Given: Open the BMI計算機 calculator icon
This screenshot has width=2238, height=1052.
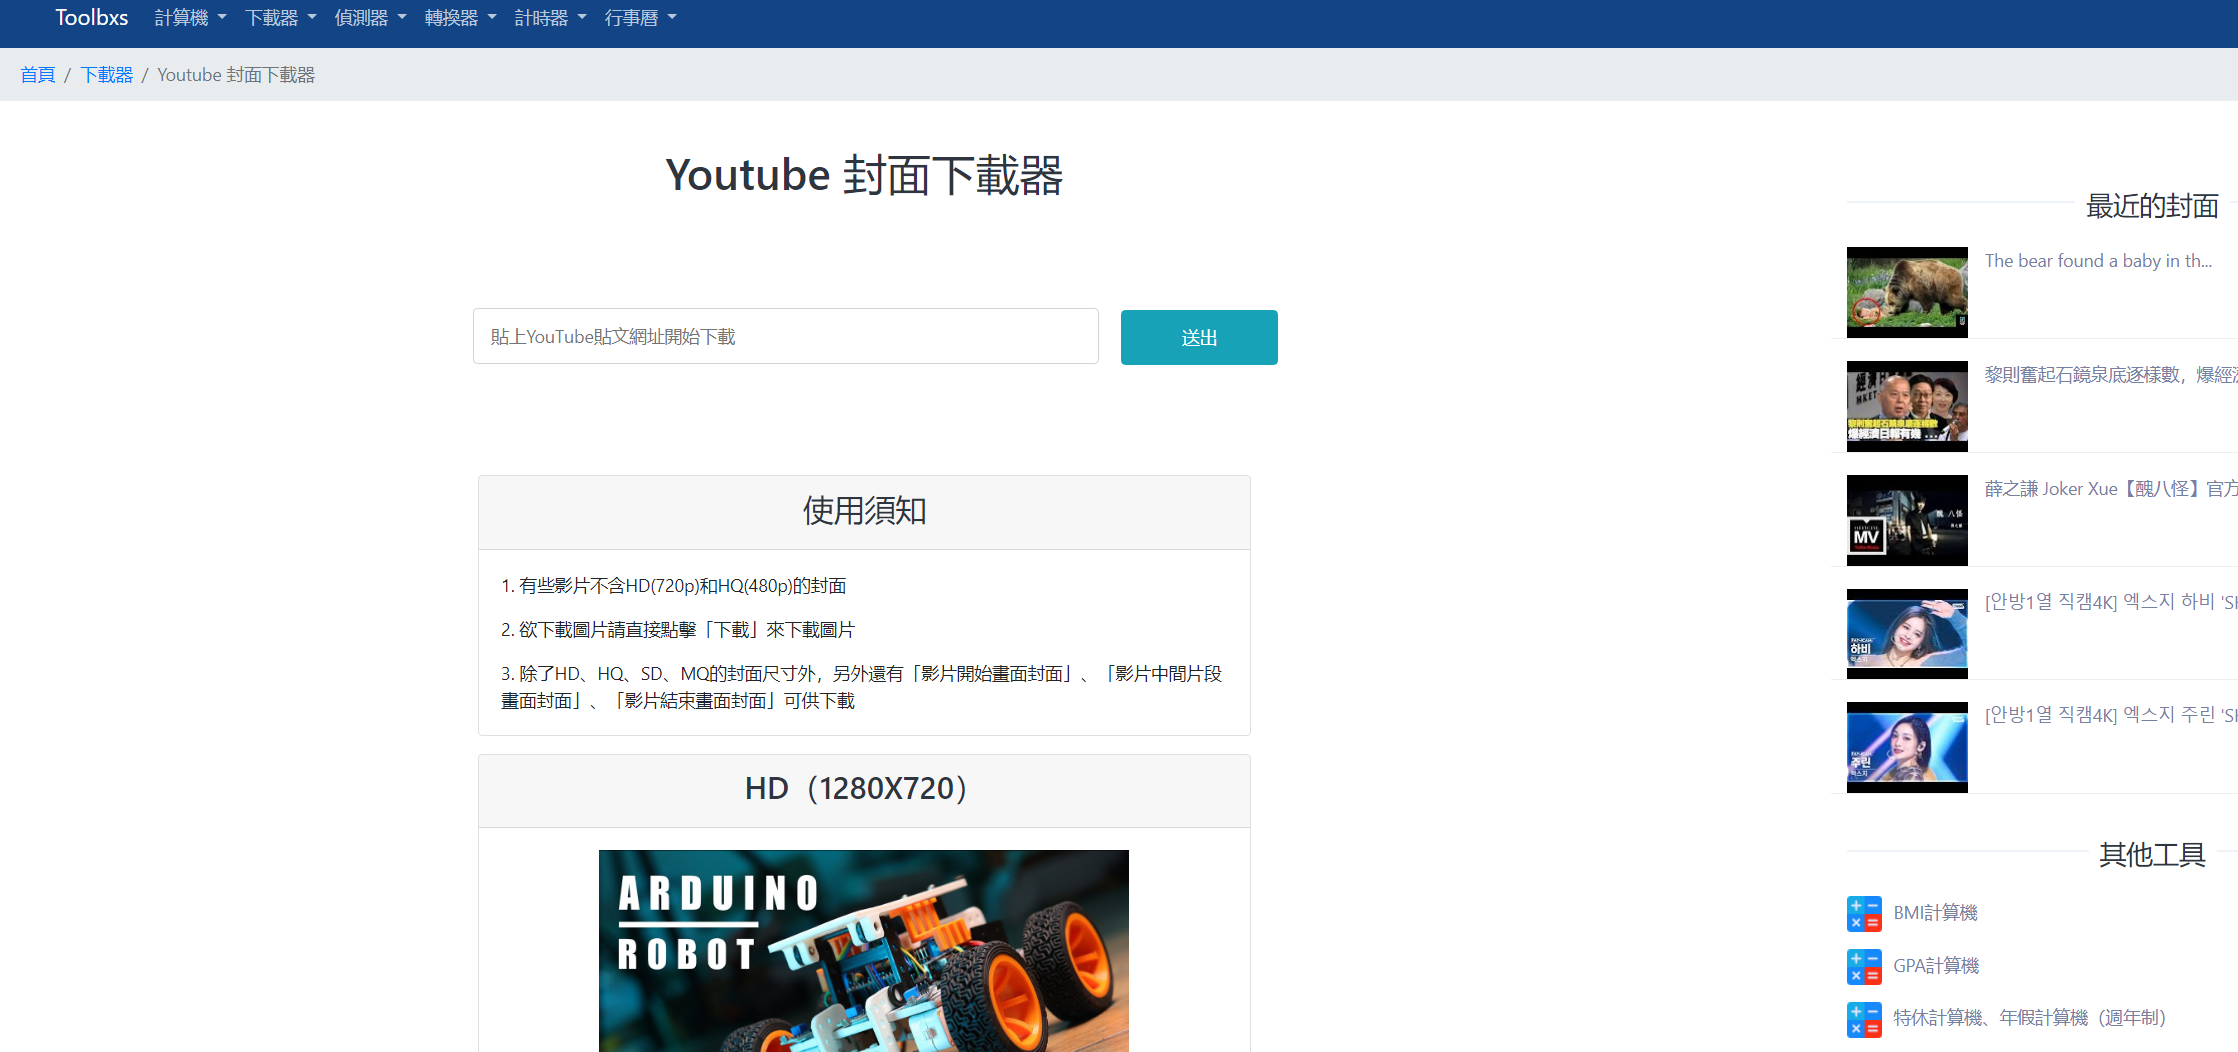Looking at the screenshot, I should (x=1864, y=913).
